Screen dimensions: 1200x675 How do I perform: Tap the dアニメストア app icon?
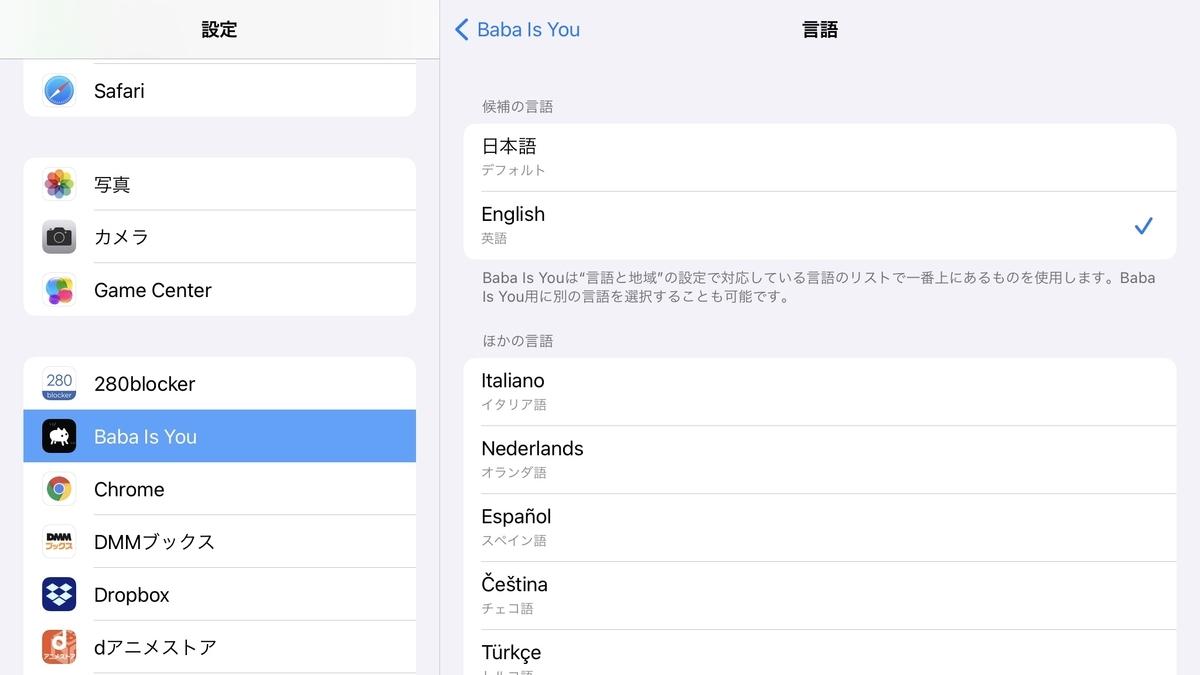coord(59,647)
